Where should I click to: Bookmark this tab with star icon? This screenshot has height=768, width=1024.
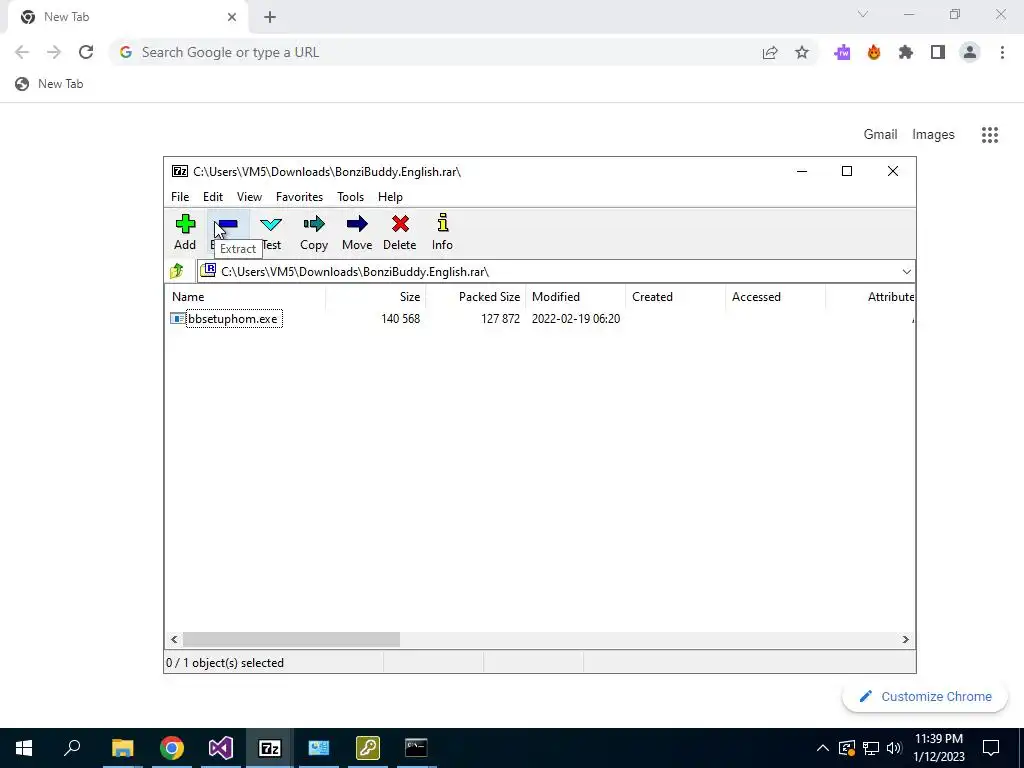[802, 52]
